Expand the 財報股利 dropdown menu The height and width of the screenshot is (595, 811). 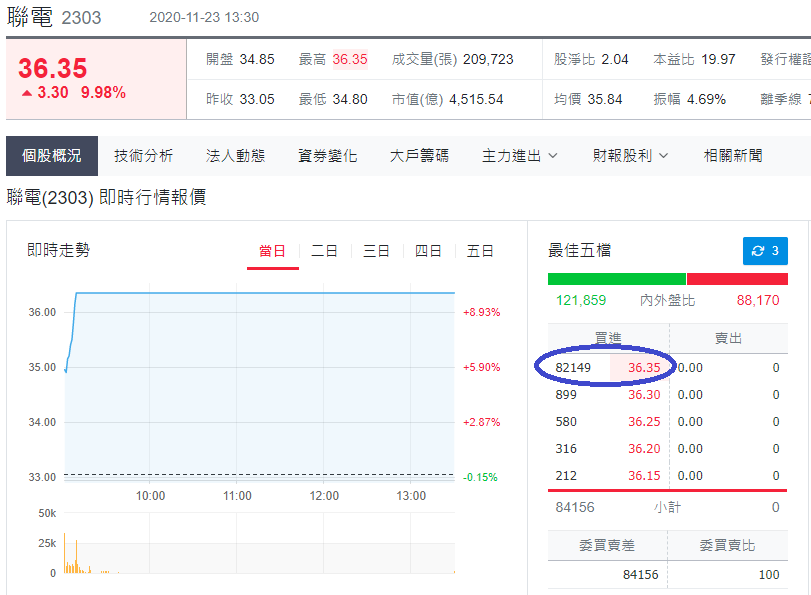click(630, 156)
